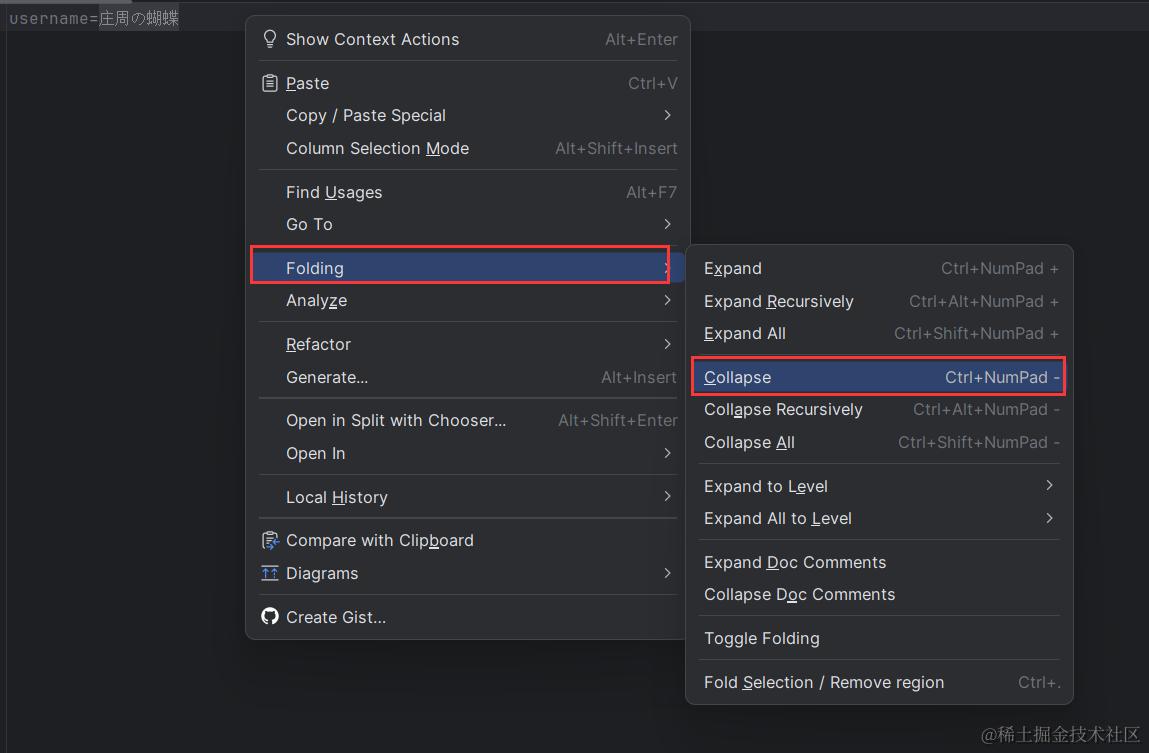Open the Diagrams submenu arrow
This screenshot has height=753, width=1149.
[667, 573]
